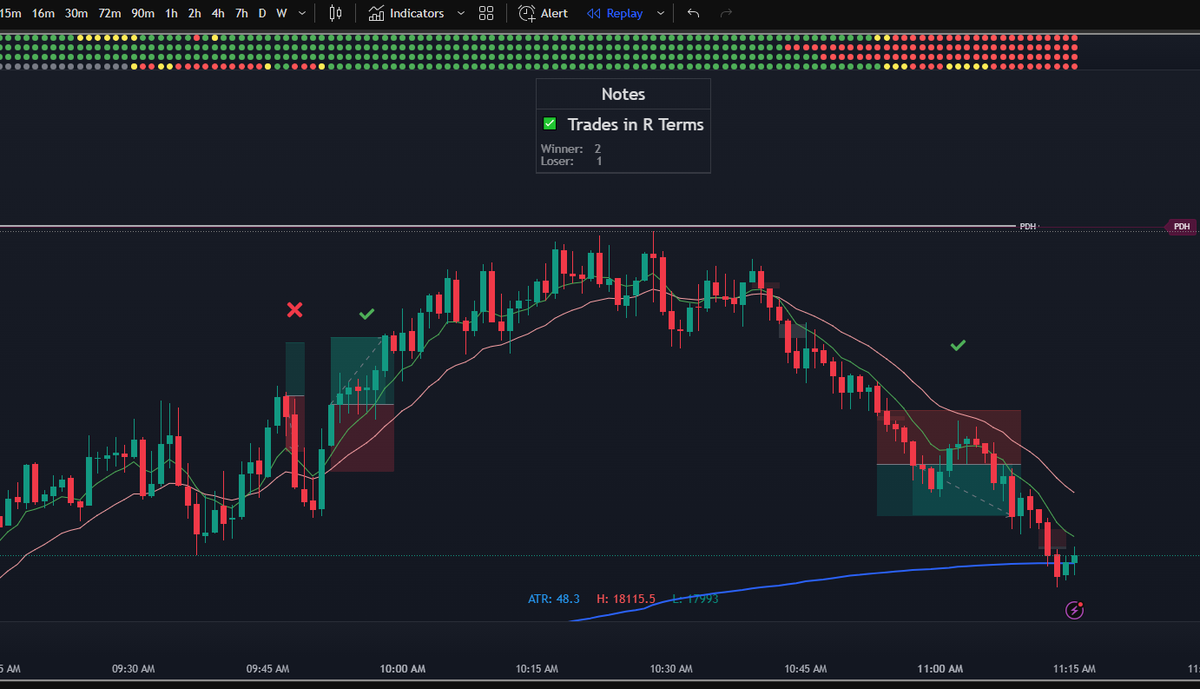This screenshot has width=1200, height=689.
Task: Select the 30m timeframe
Action: (76, 13)
